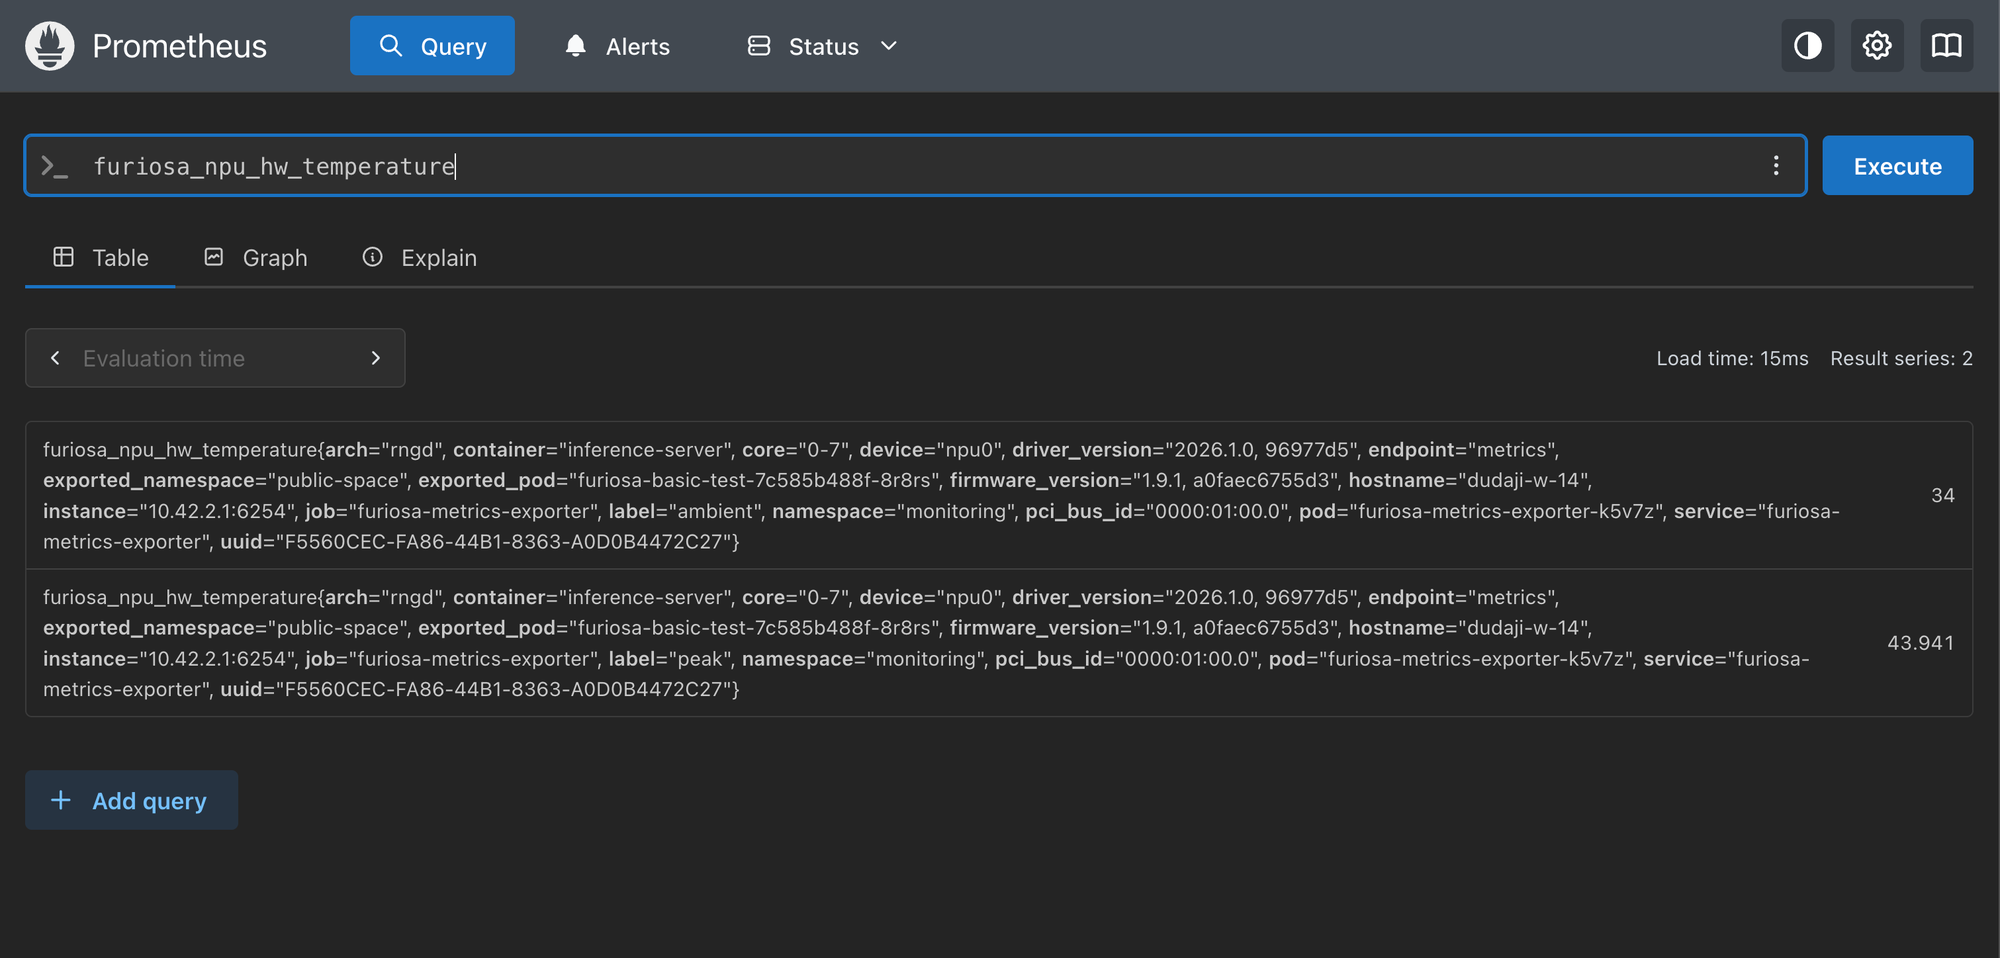This screenshot has height=958, width=2000.
Task: Step evaluation time backward with left chevron
Action: (x=56, y=358)
